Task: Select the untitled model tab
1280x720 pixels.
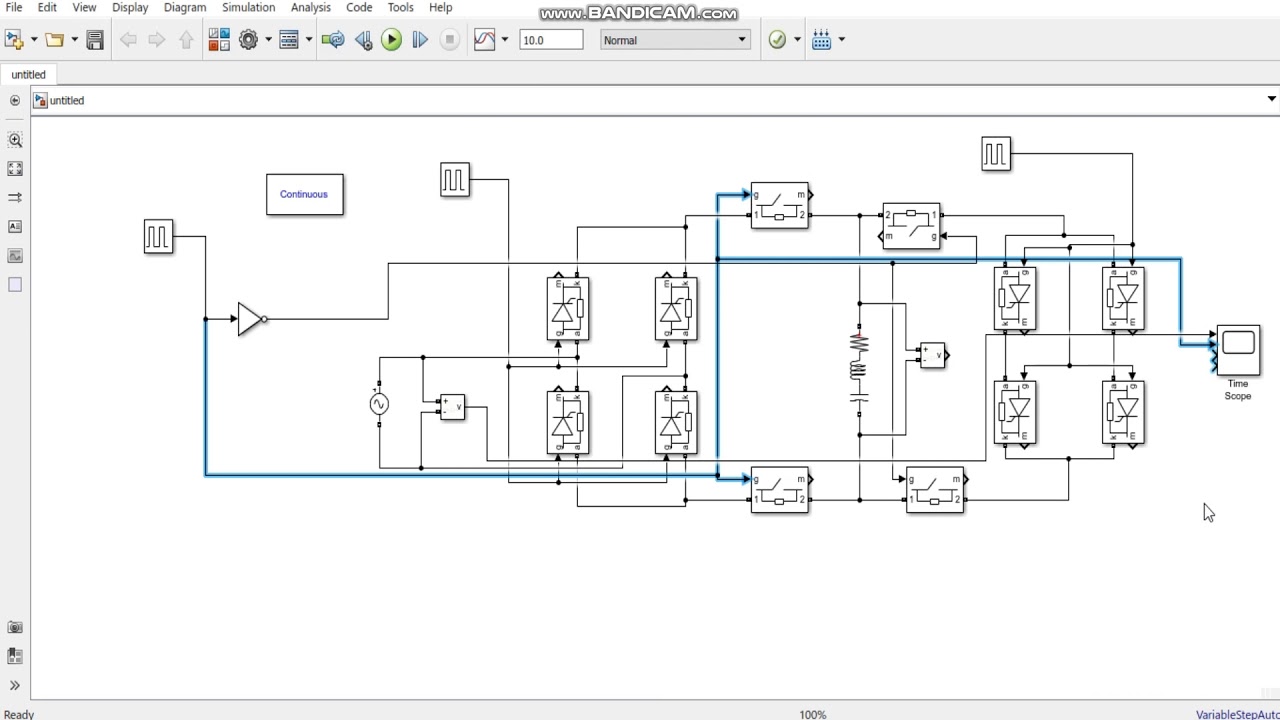Action: click(x=29, y=75)
